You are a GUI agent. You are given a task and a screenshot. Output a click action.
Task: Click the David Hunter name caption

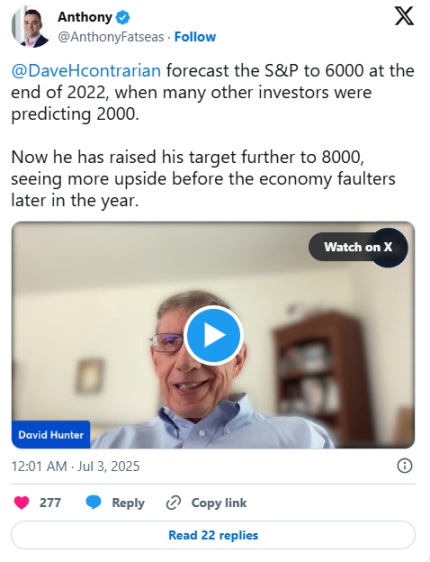coord(51,435)
